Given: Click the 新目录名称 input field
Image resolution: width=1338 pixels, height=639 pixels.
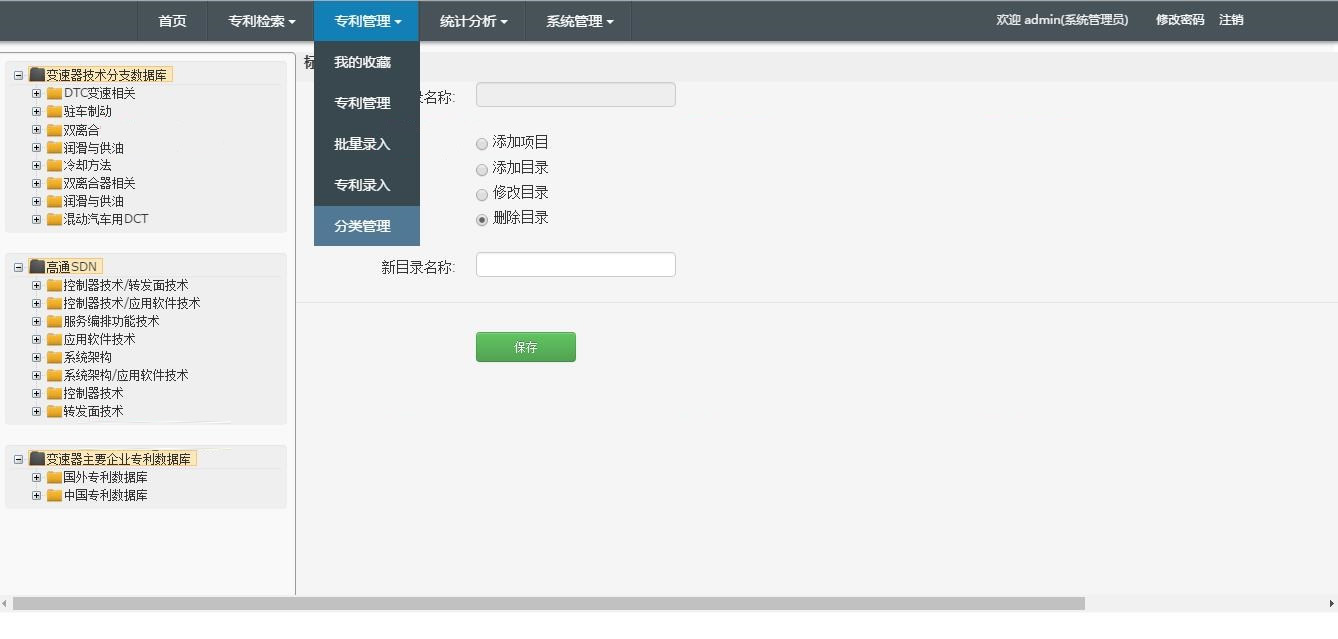Looking at the screenshot, I should click(576, 264).
